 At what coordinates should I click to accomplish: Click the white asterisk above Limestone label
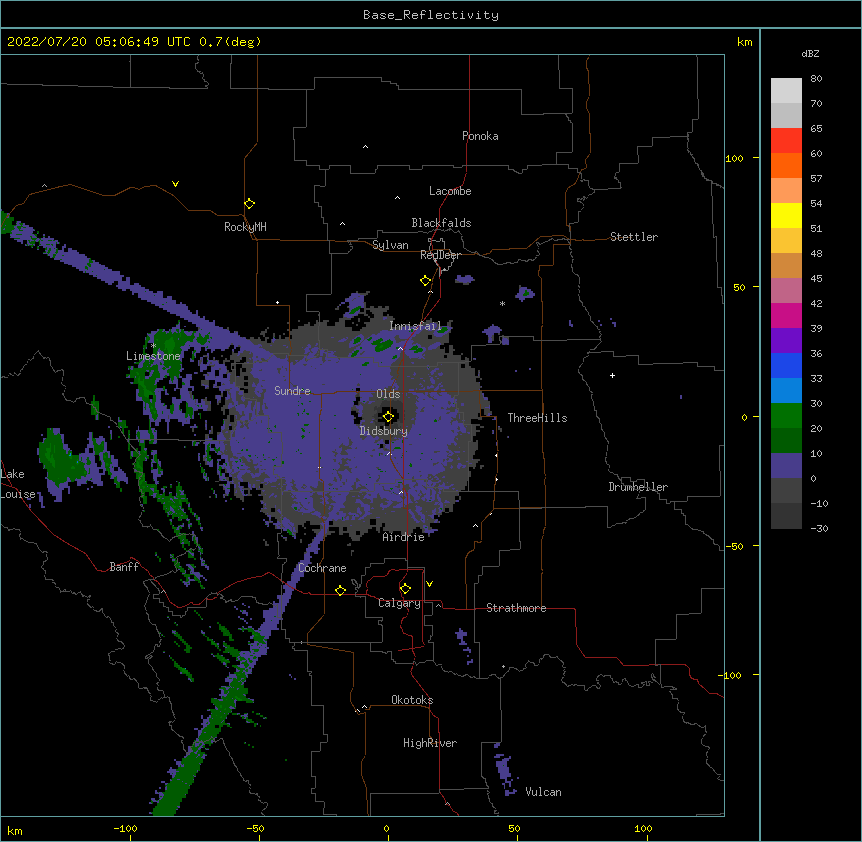[x=153, y=346]
